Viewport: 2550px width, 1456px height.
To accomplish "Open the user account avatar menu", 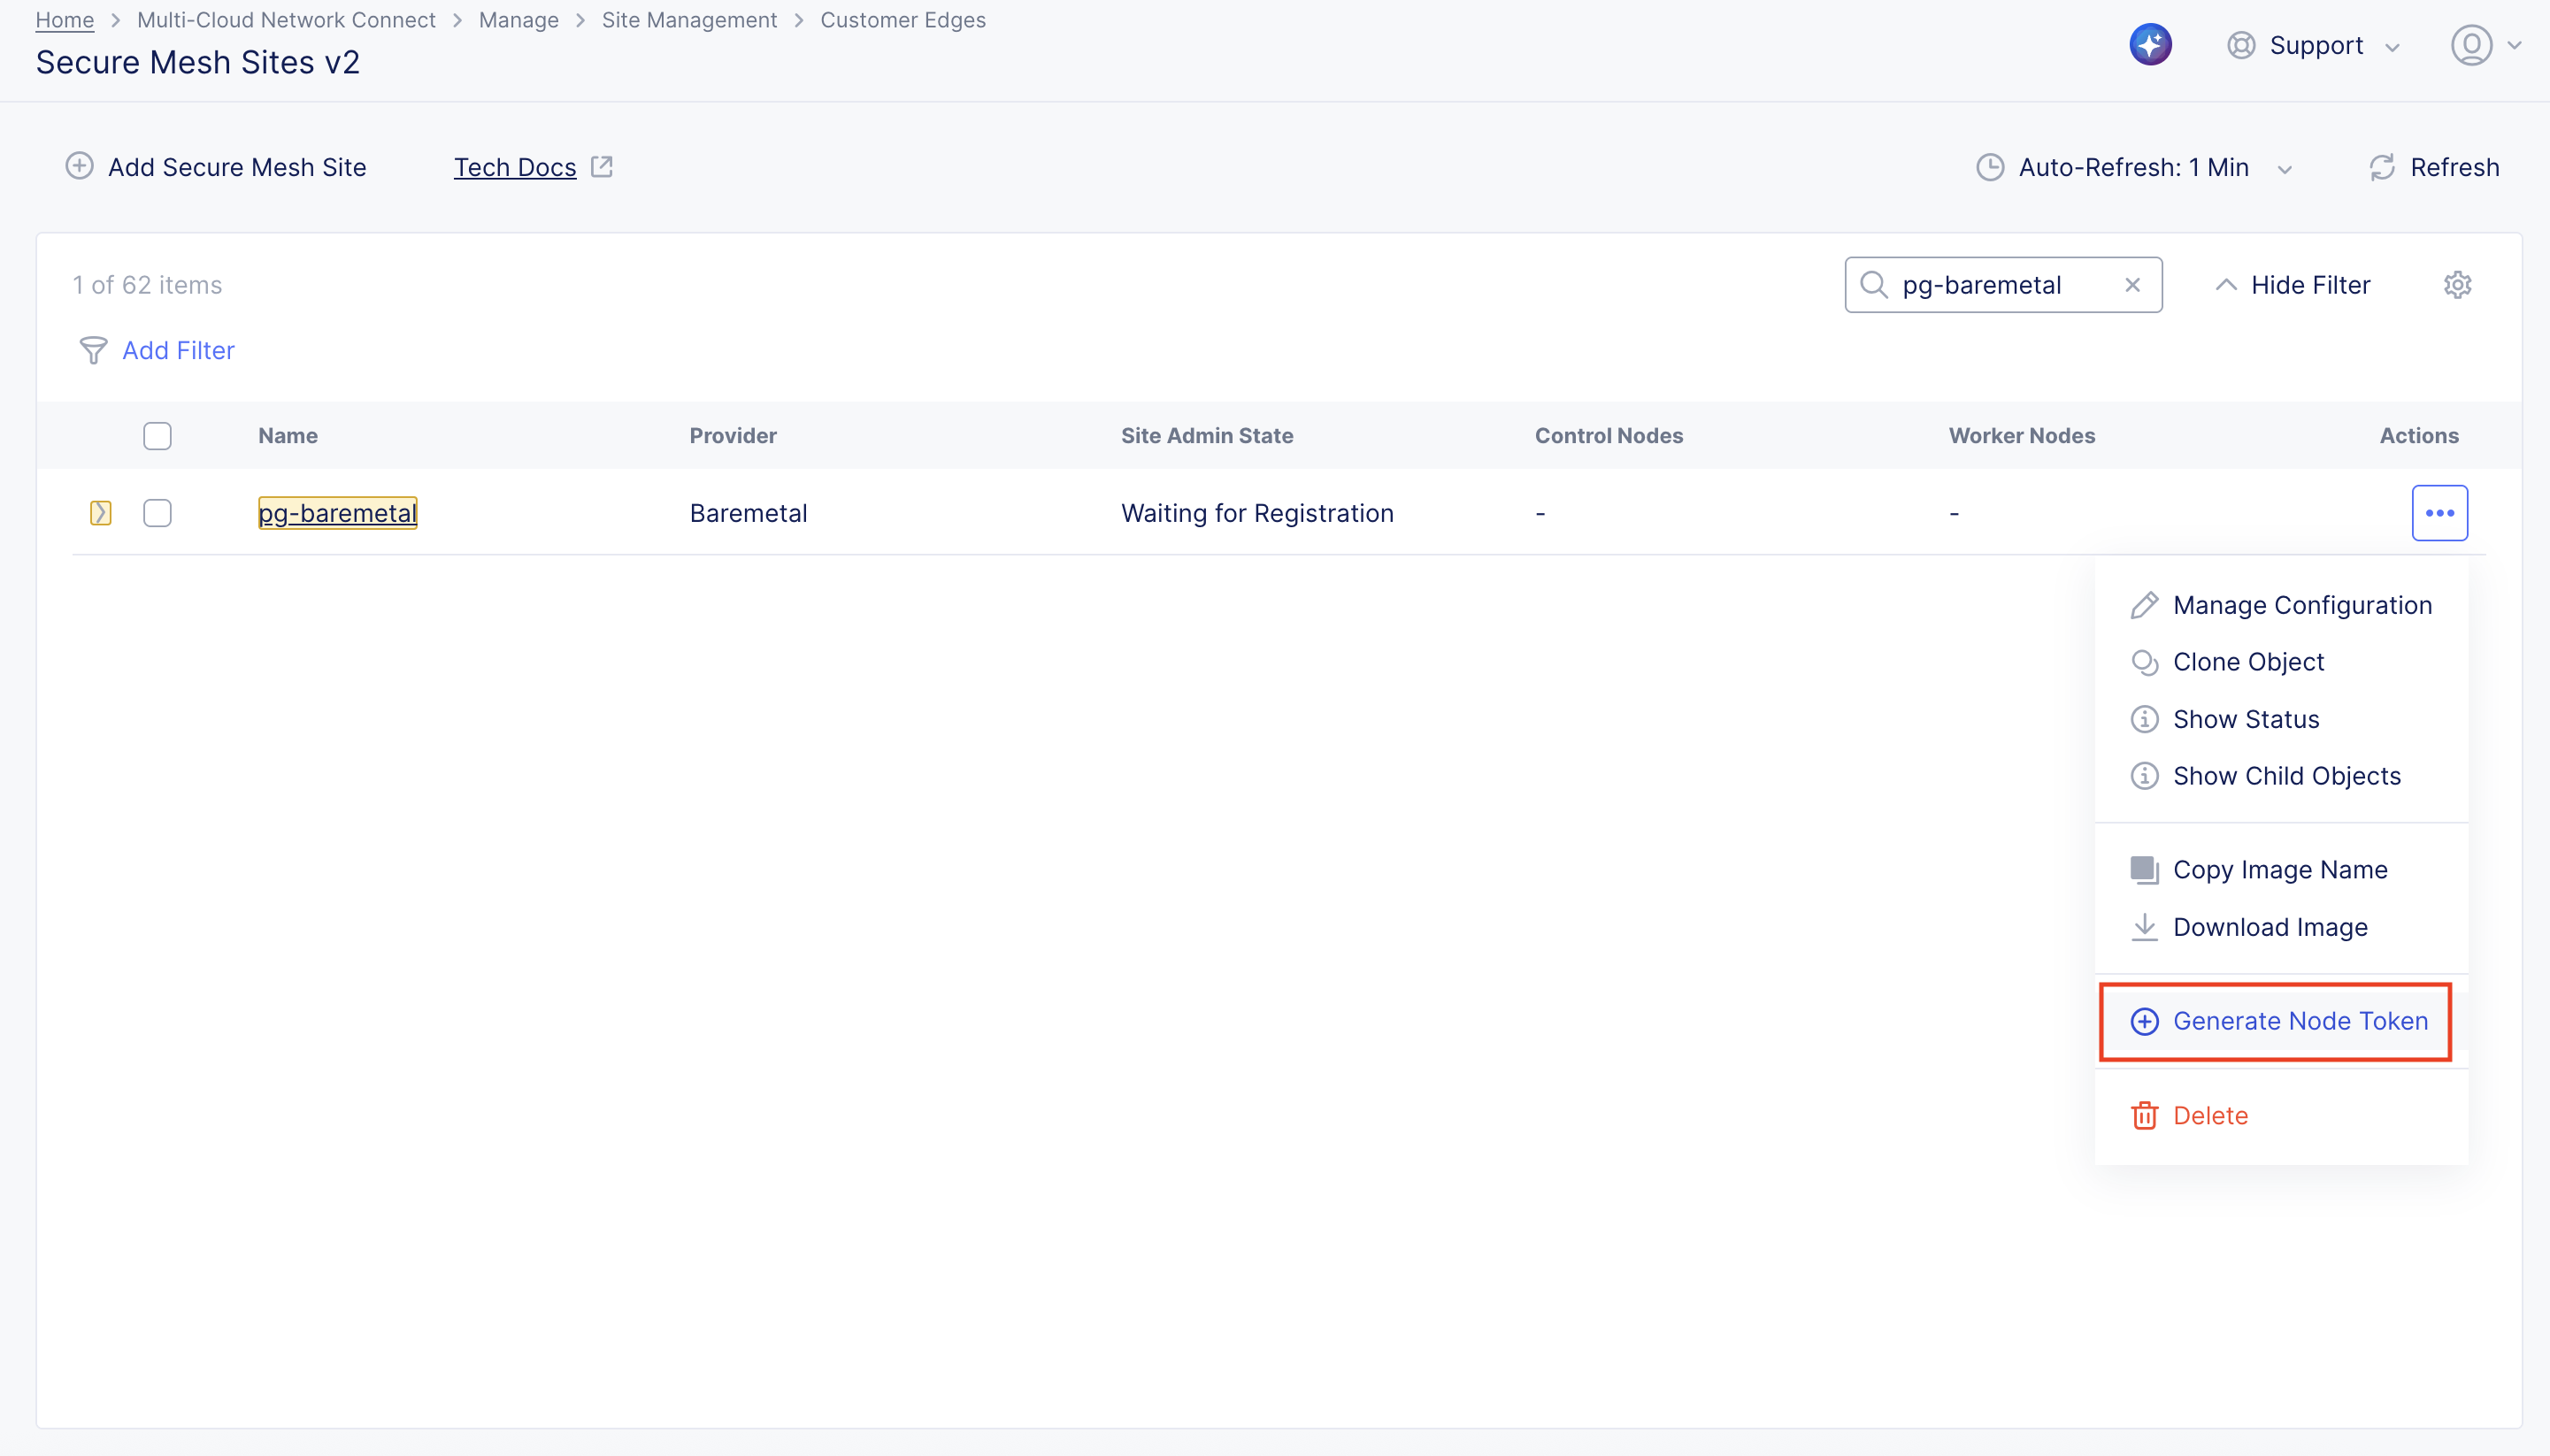I will [x=2471, y=46].
